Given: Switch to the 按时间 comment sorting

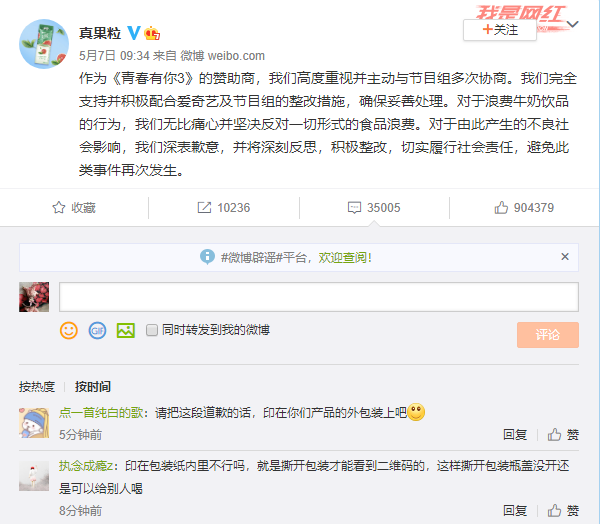Looking at the screenshot, I should pyautogui.click(x=93, y=387).
